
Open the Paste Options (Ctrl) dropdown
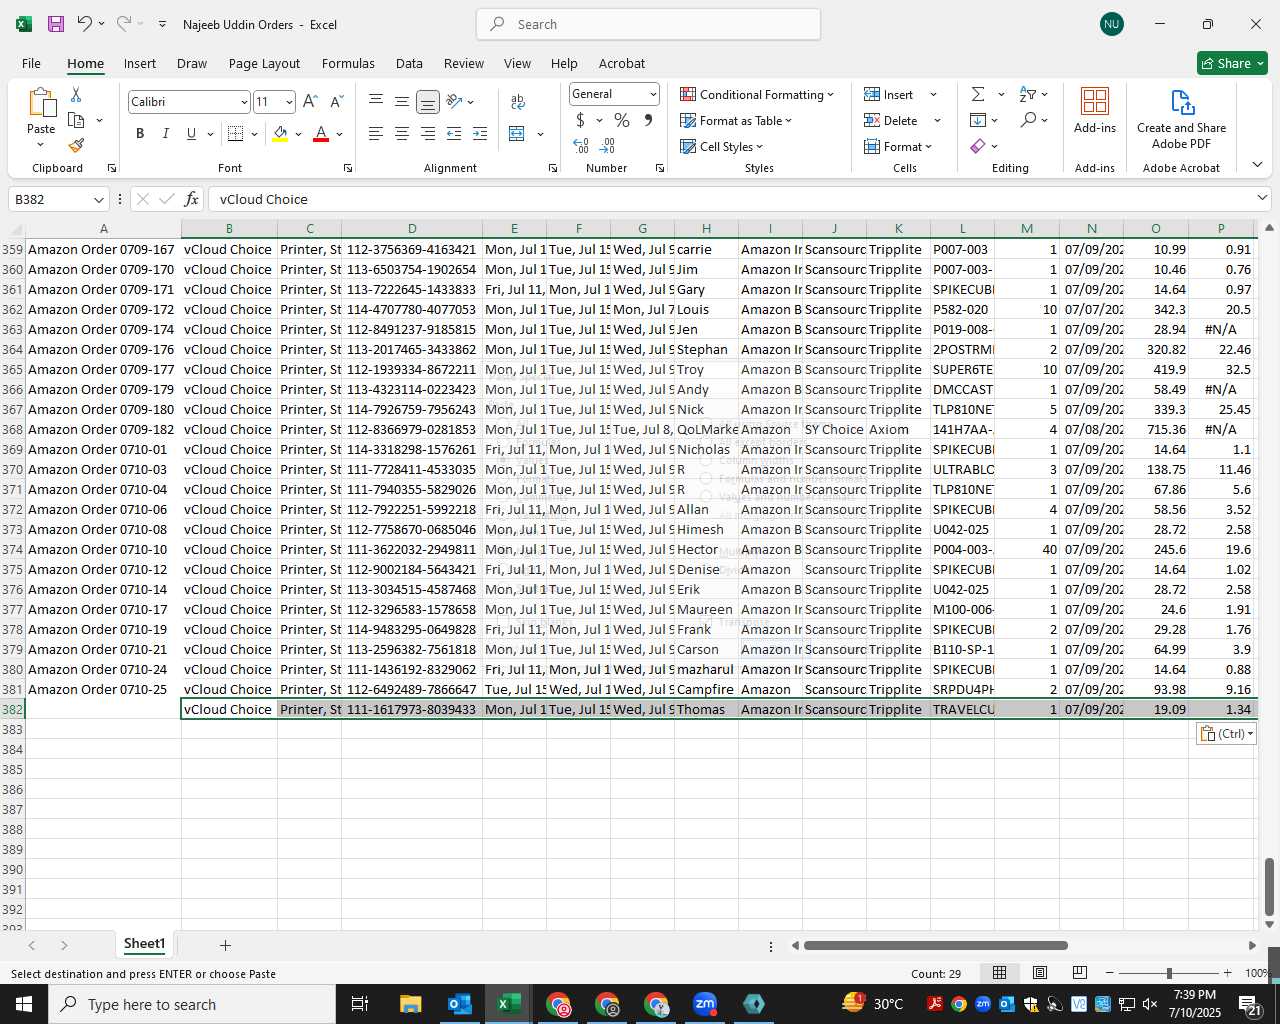tap(1226, 733)
